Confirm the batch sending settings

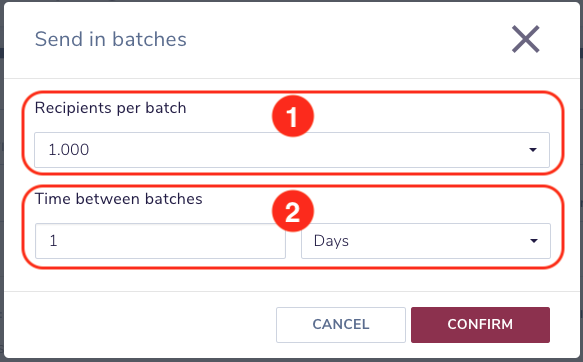480,324
